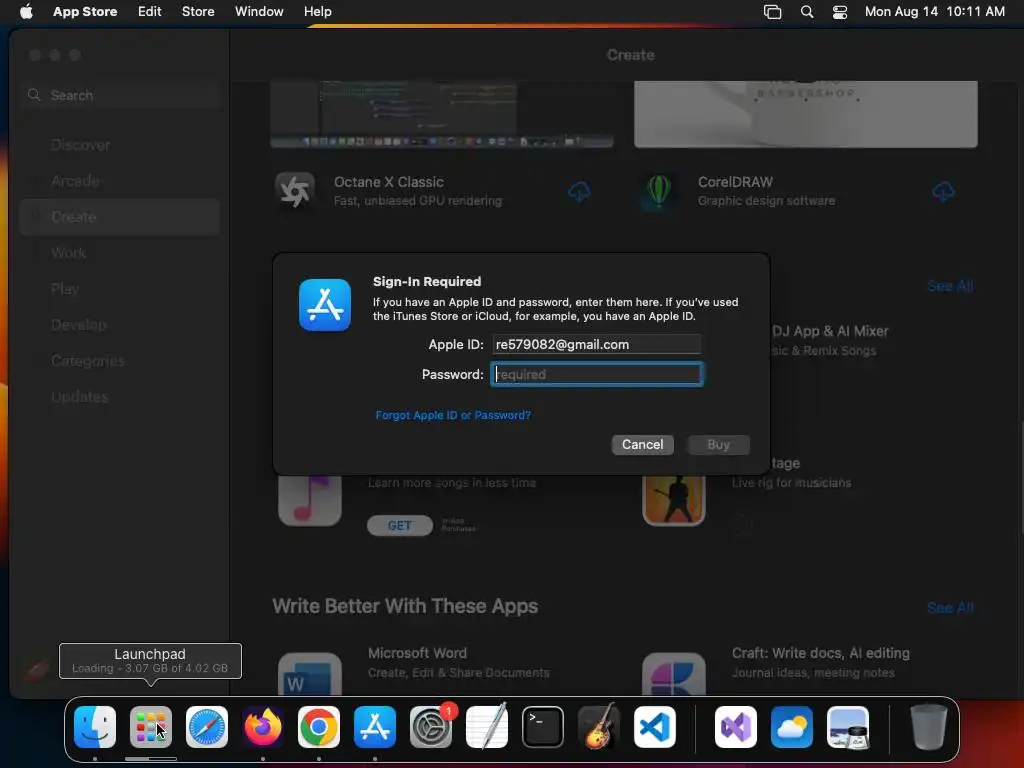Click the DJ App & AI Mixer title
1024x768 pixels.
pyautogui.click(x=830, y=331)
